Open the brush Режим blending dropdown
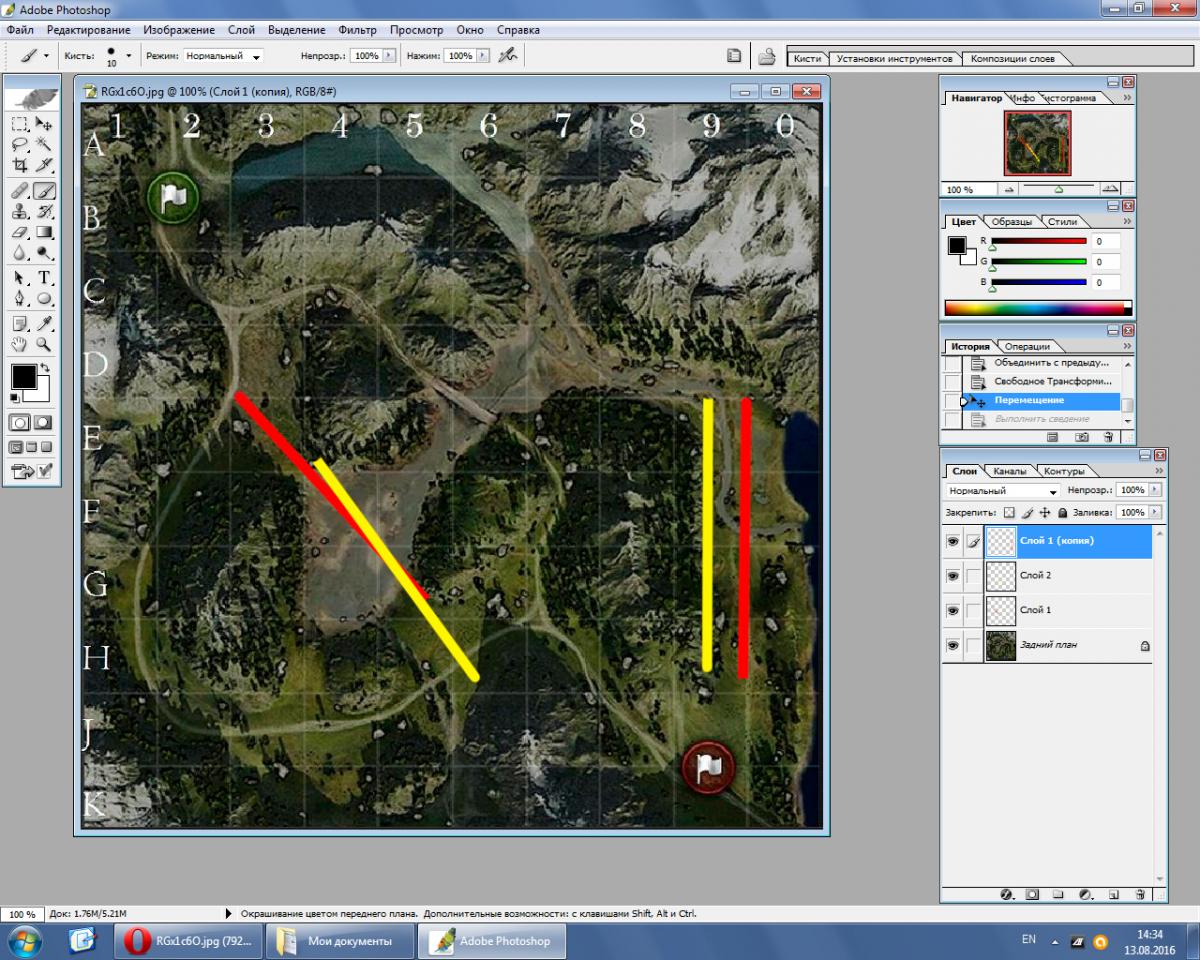The height and width of the screenshot is (960, 1200). 224,57
